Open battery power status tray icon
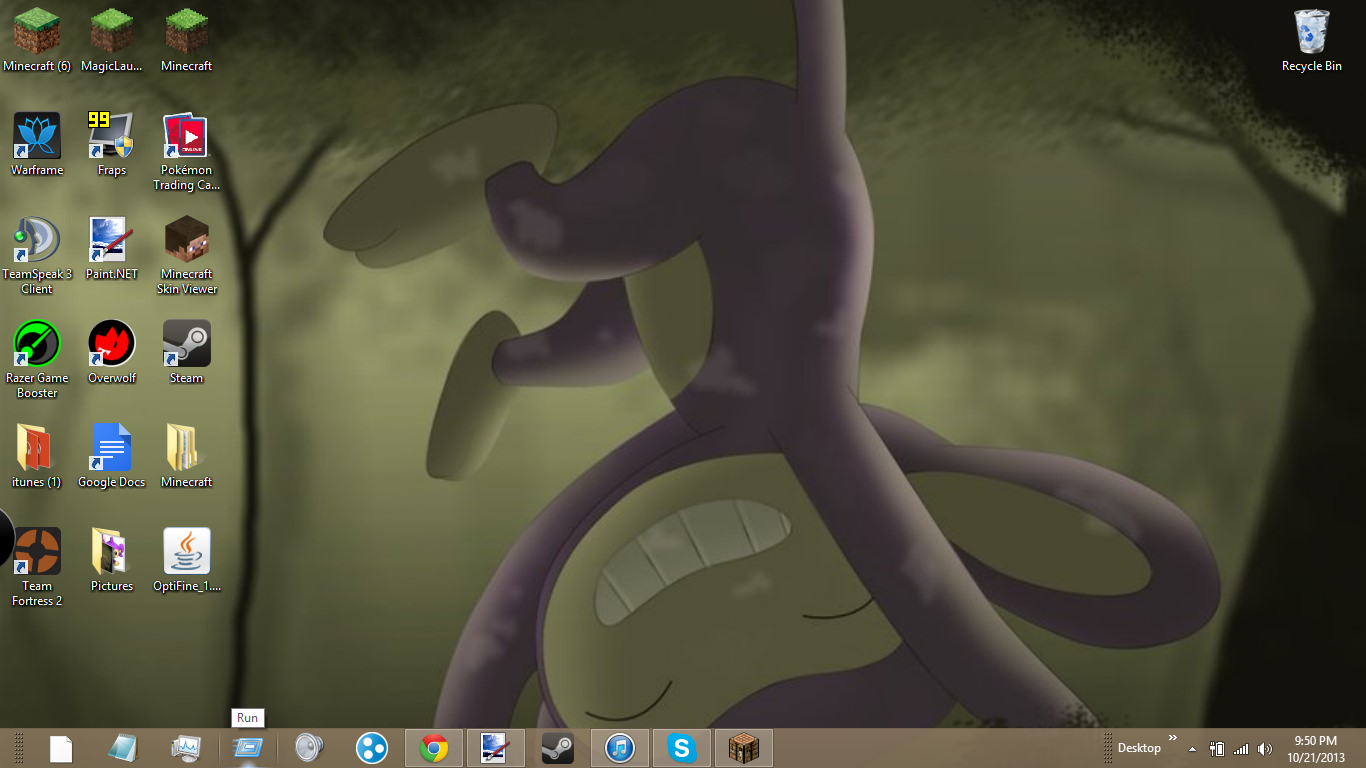 (1217, 749)
